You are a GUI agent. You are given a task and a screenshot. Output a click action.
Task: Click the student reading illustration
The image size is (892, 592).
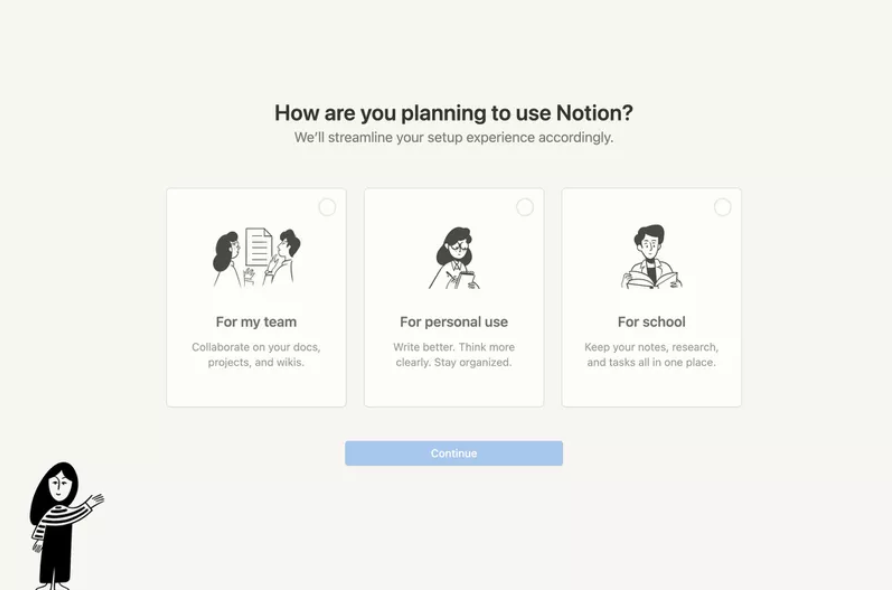[651, 255]
